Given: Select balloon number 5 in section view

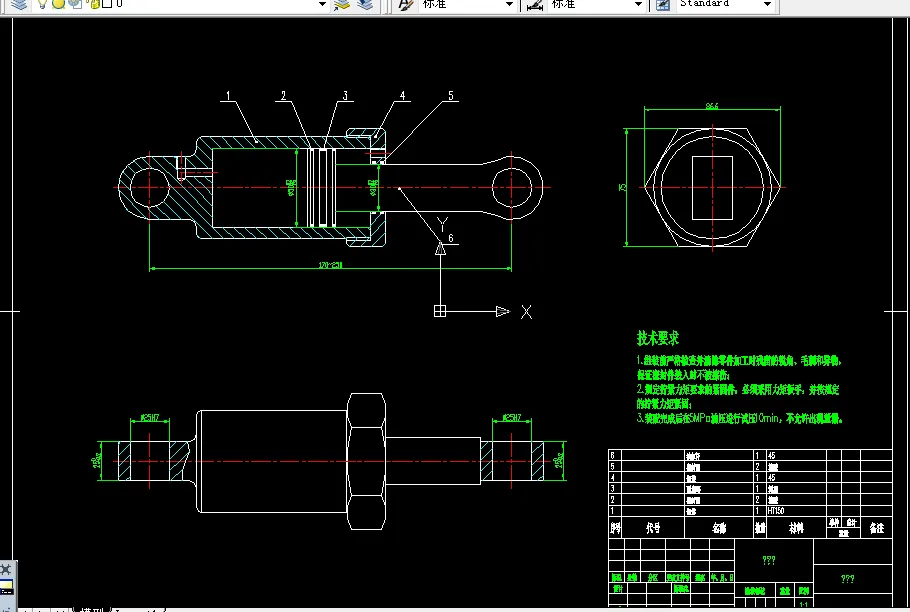Looking at the screenshot, I should pos(451,96).
